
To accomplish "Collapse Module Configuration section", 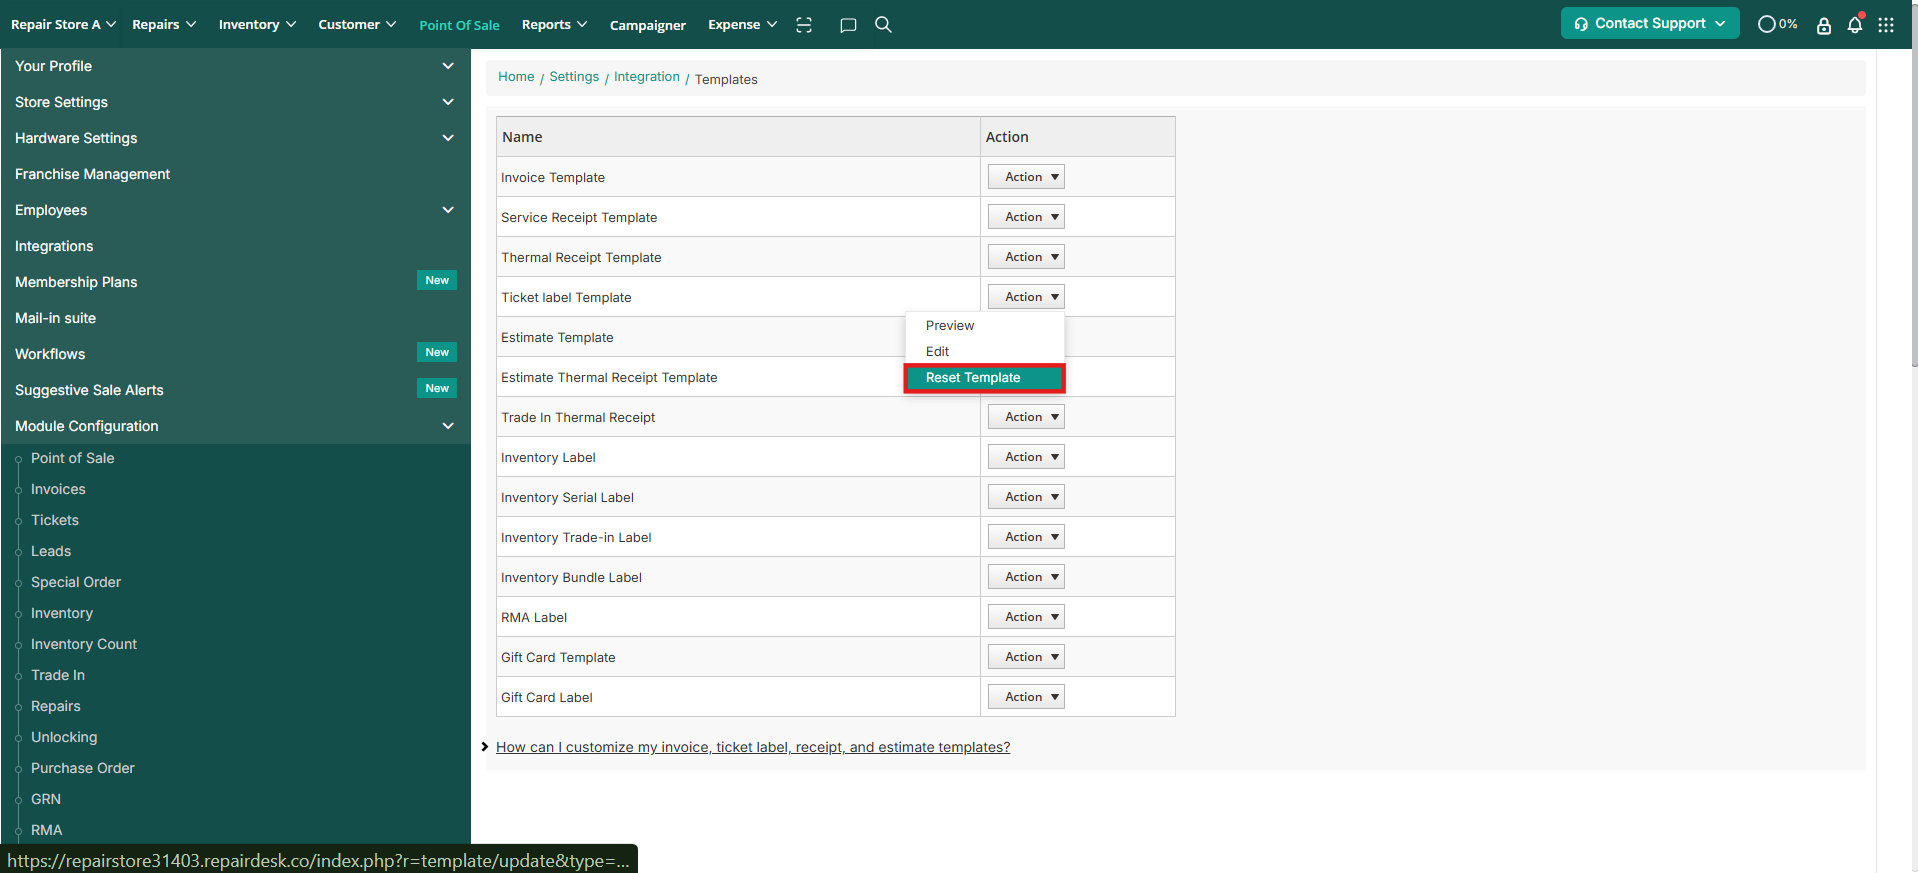I will click(x=235, y=426).
